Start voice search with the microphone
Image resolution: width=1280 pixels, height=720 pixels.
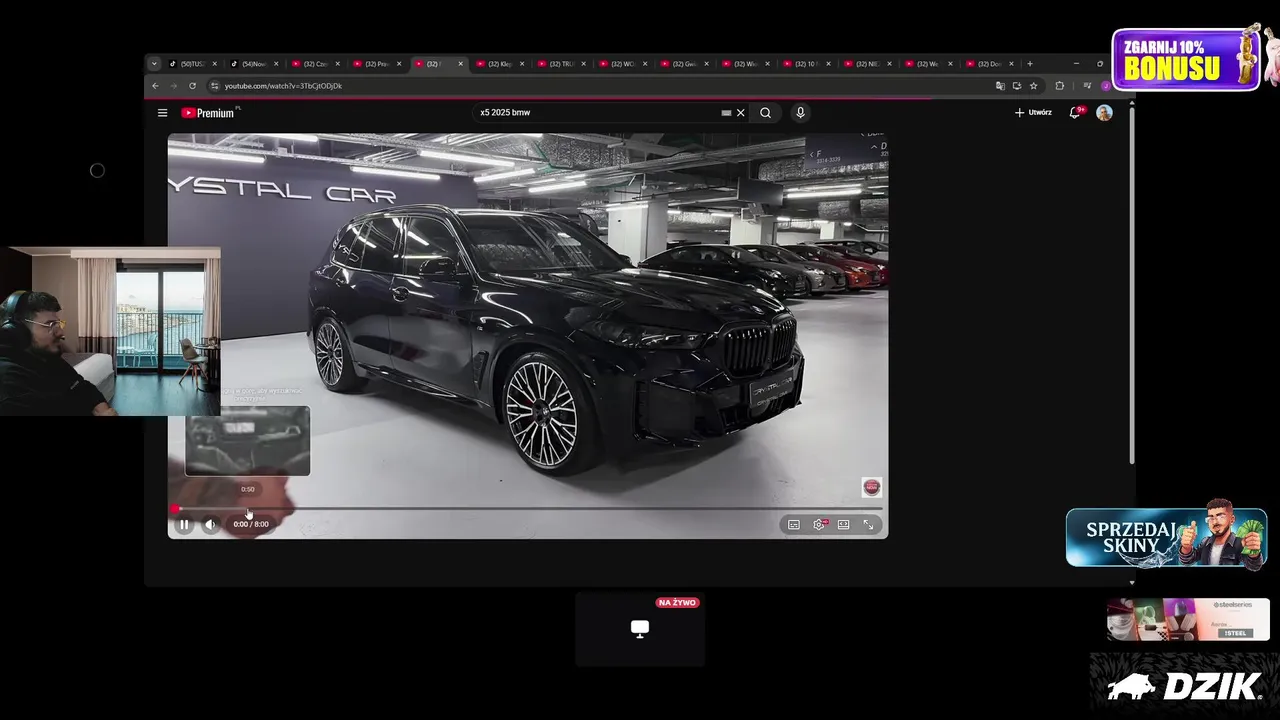(800, 113)
